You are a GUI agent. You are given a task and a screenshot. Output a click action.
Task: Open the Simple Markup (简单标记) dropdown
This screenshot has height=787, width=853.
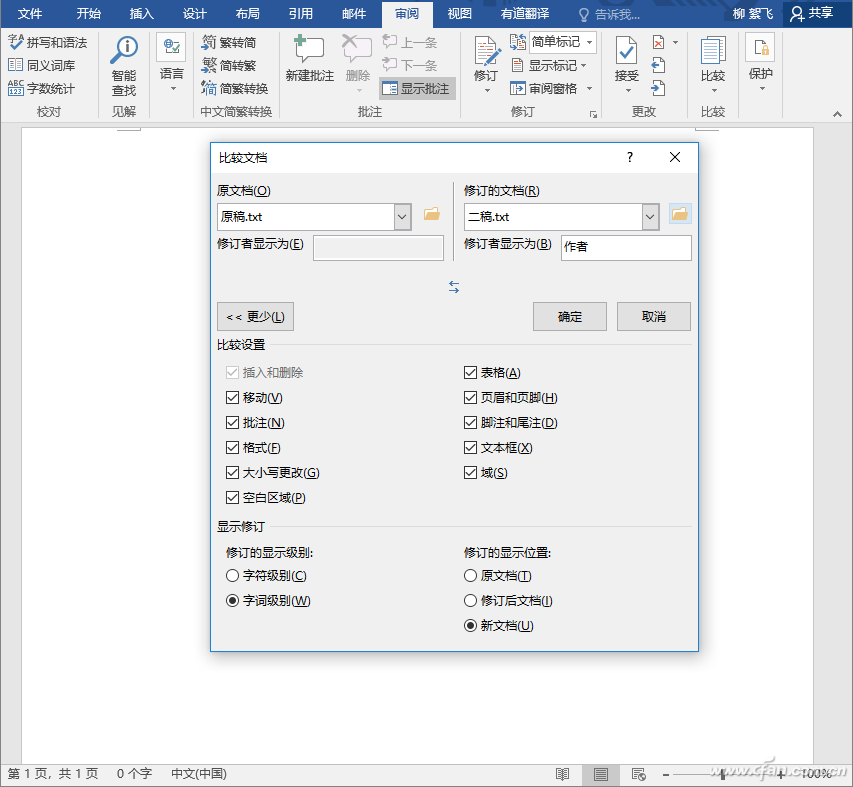(590, 42)
